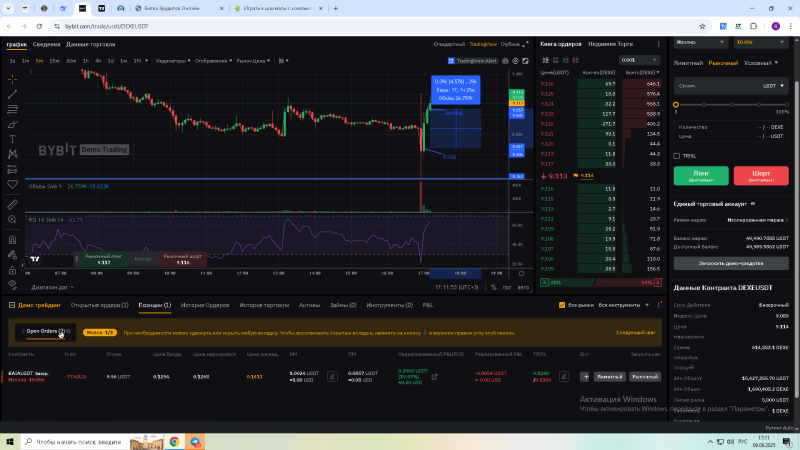Select the crosshair cursor chart tool
Image resolution: width=800 pixels, height=450 pixels.
click(x=12, y=79)
